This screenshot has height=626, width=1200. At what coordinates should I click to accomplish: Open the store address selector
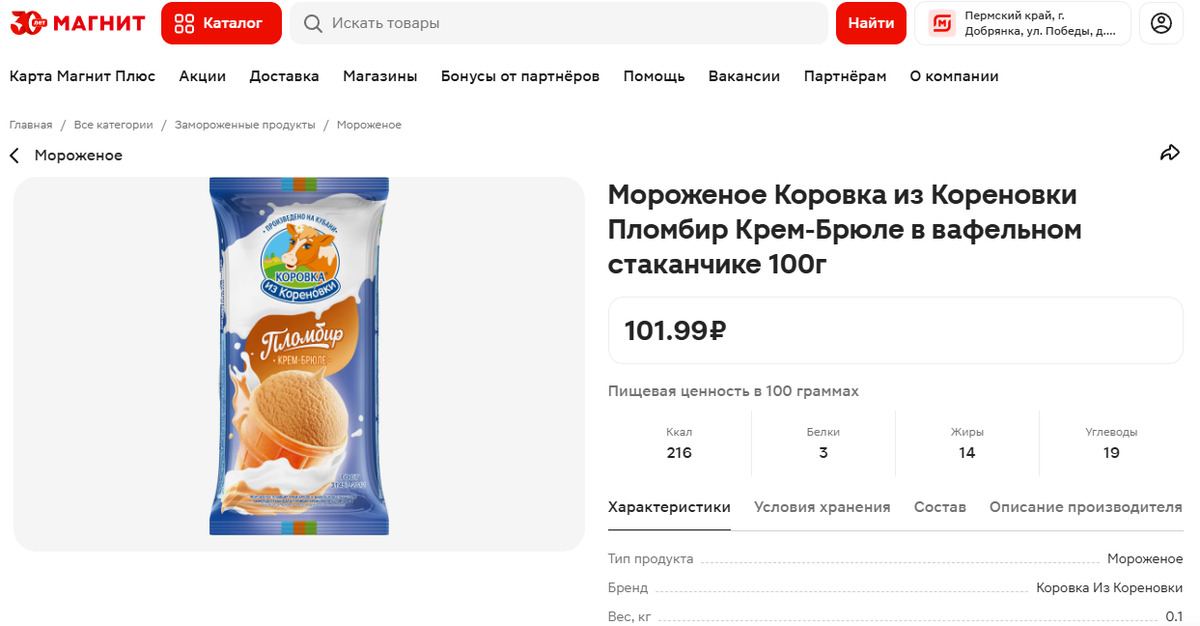pyautogui.click(x=1040, y=23)
